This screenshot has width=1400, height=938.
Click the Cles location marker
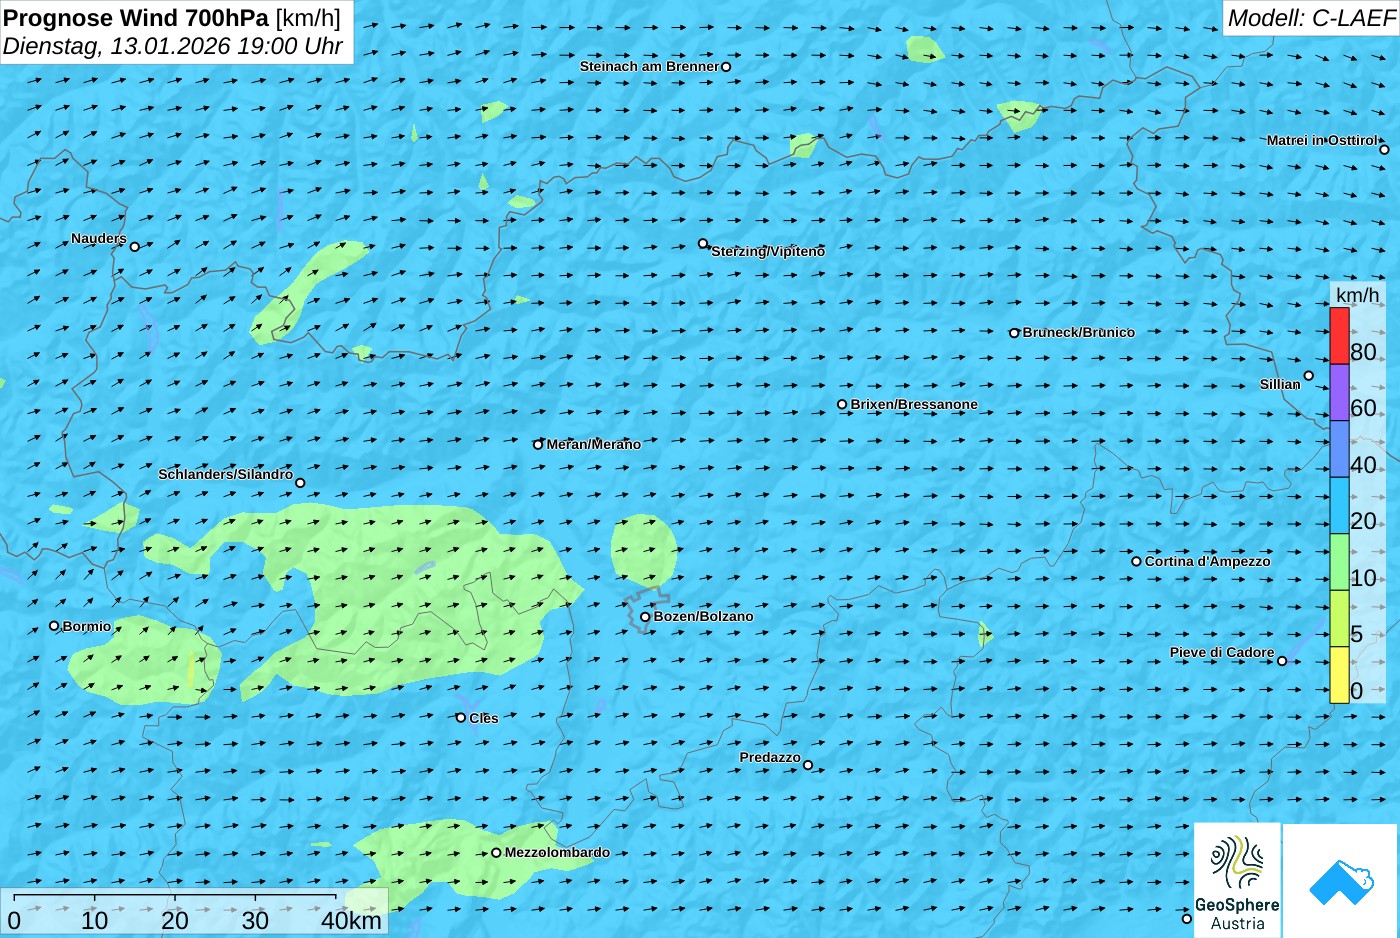[x=461, y=718]
